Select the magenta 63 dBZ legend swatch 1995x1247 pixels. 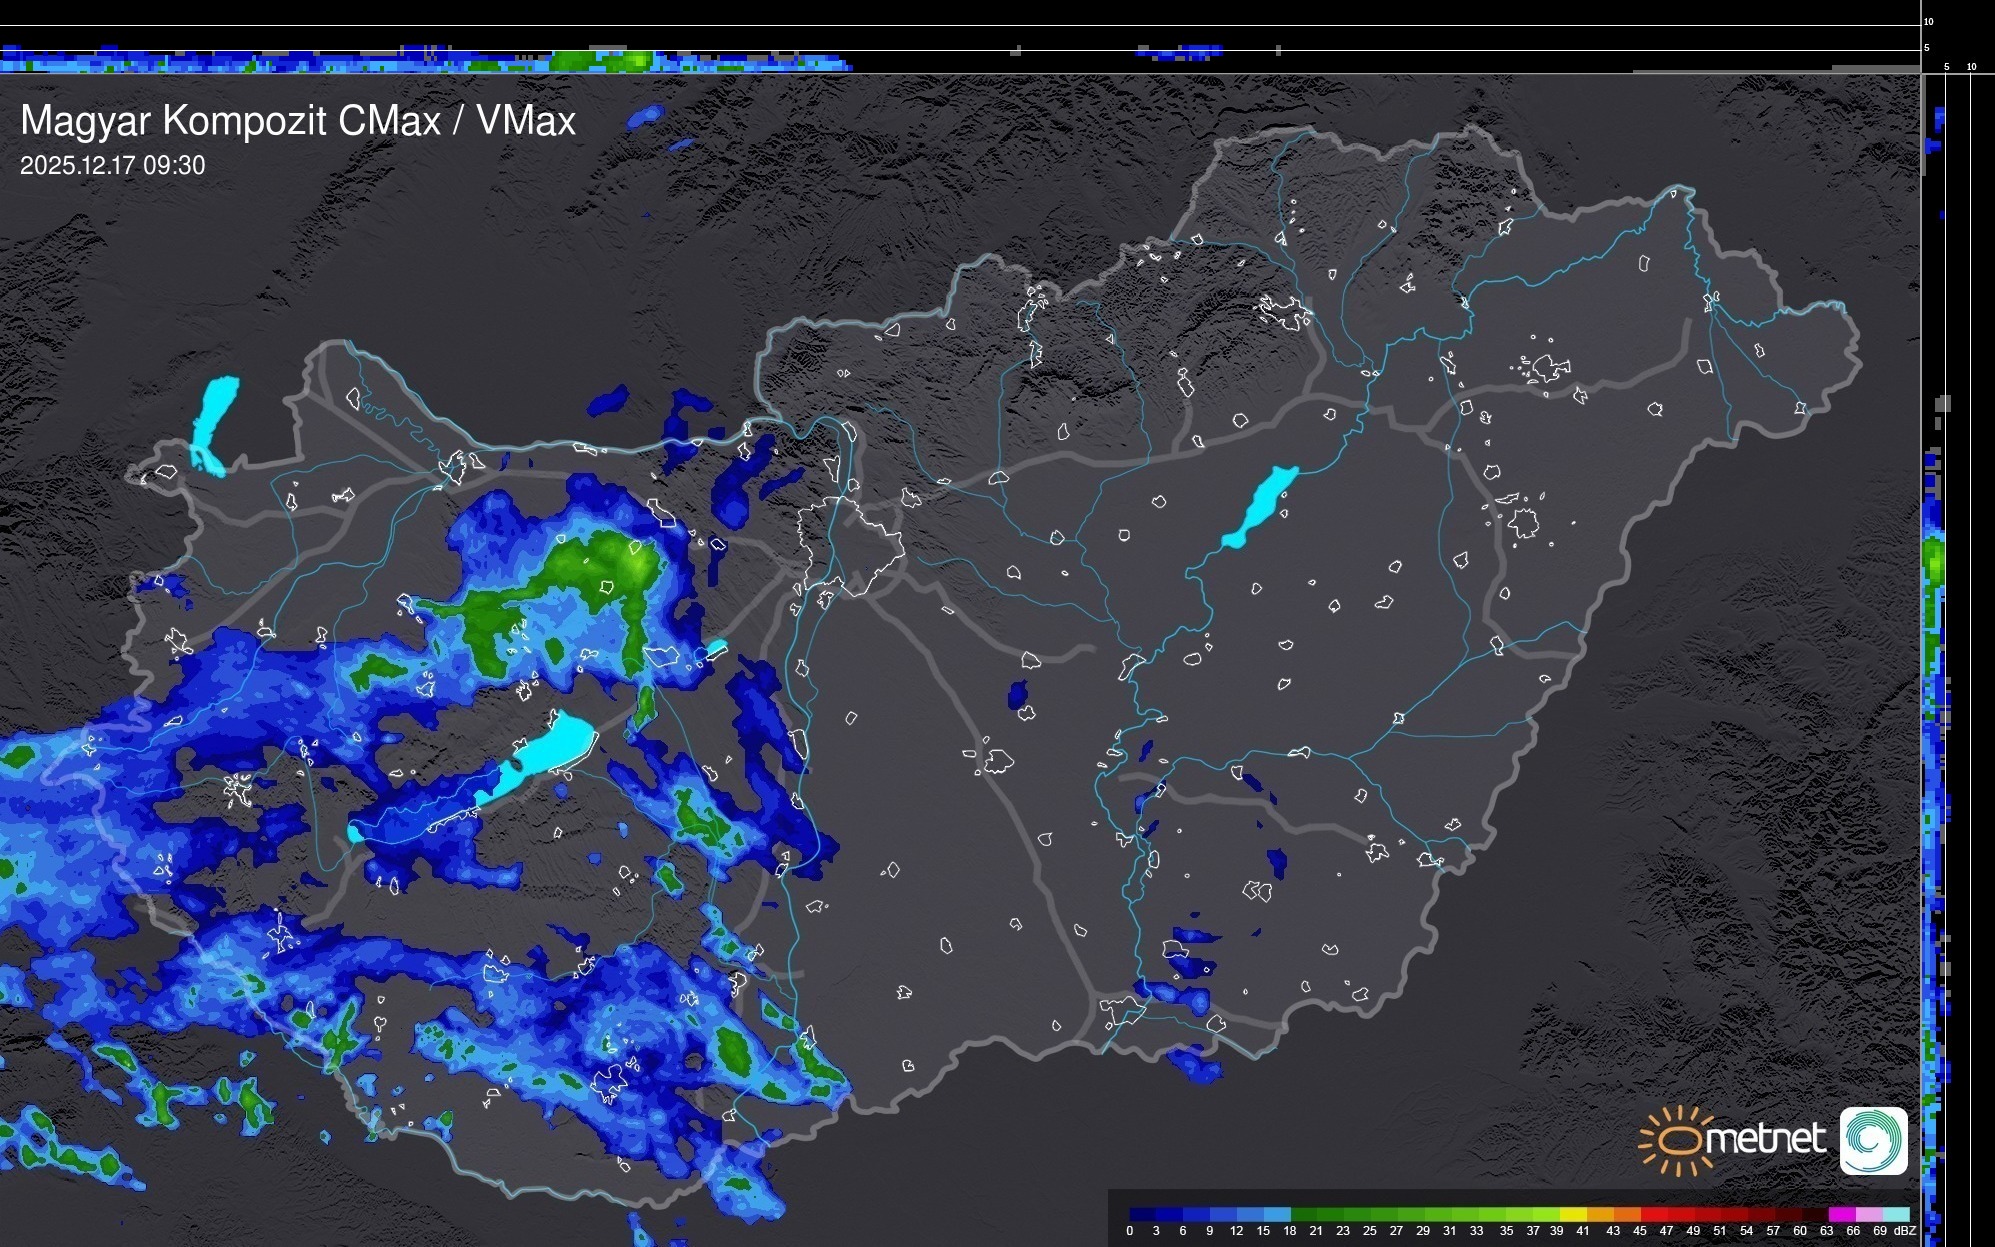[1841, 1215]
